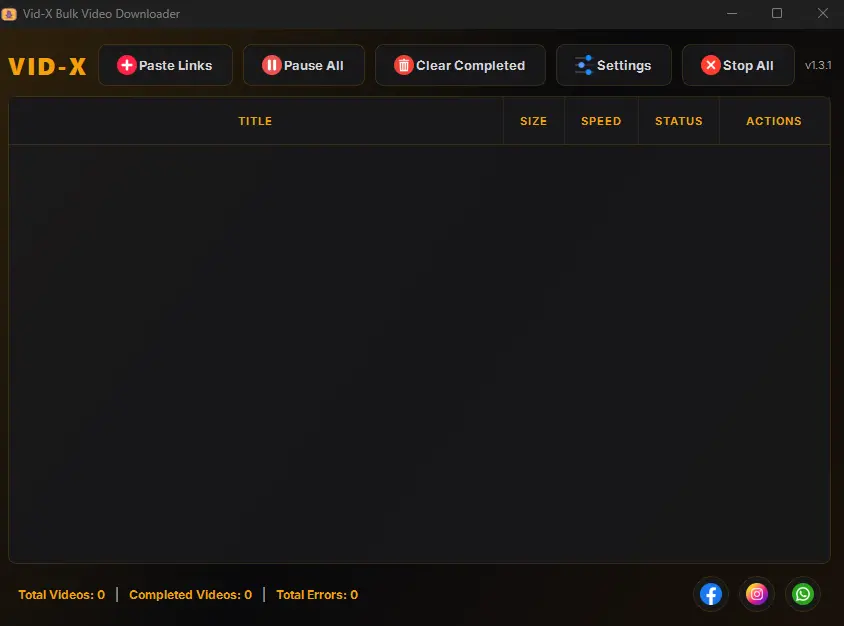Click the Vid-X app icon in title bar
The image size is (844, 626).
coord(9,14)
